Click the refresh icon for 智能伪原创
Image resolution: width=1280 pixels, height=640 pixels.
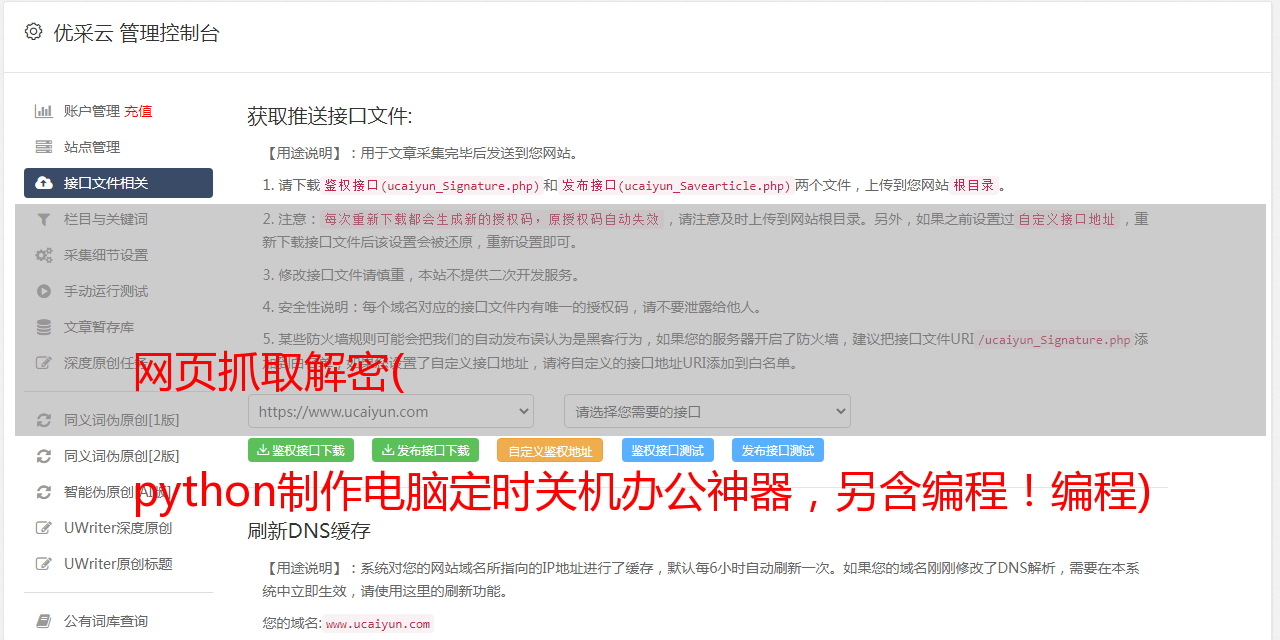(x=44, y=492)
